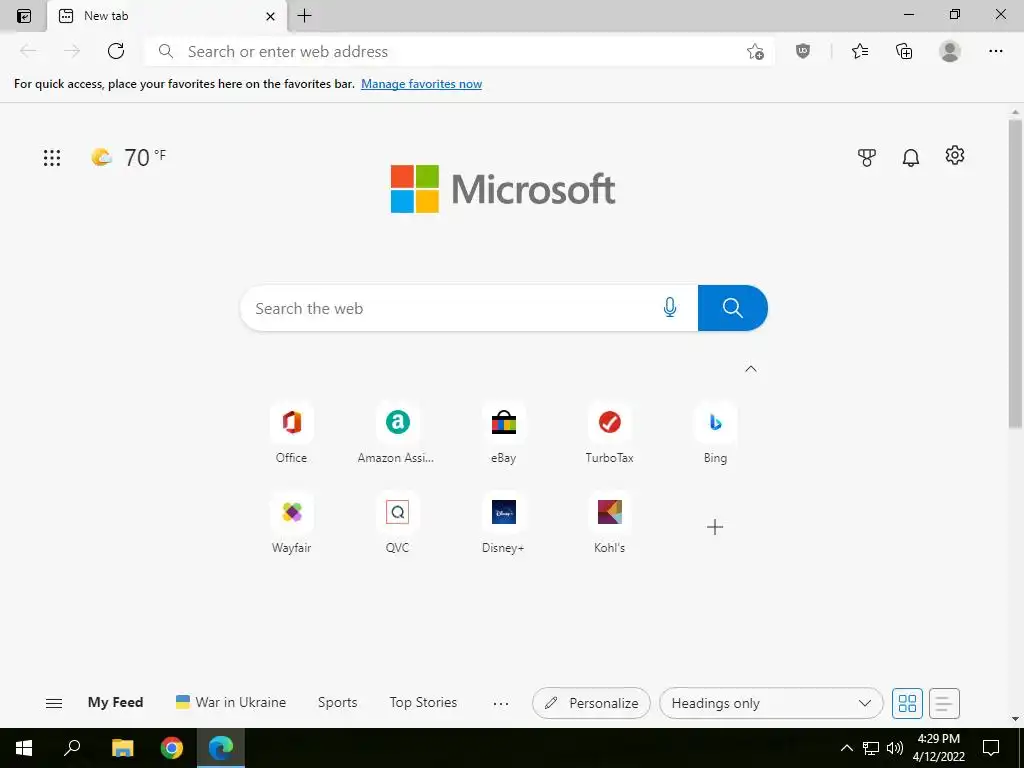
Task: Open page settings gear icon
Action: 955,155
